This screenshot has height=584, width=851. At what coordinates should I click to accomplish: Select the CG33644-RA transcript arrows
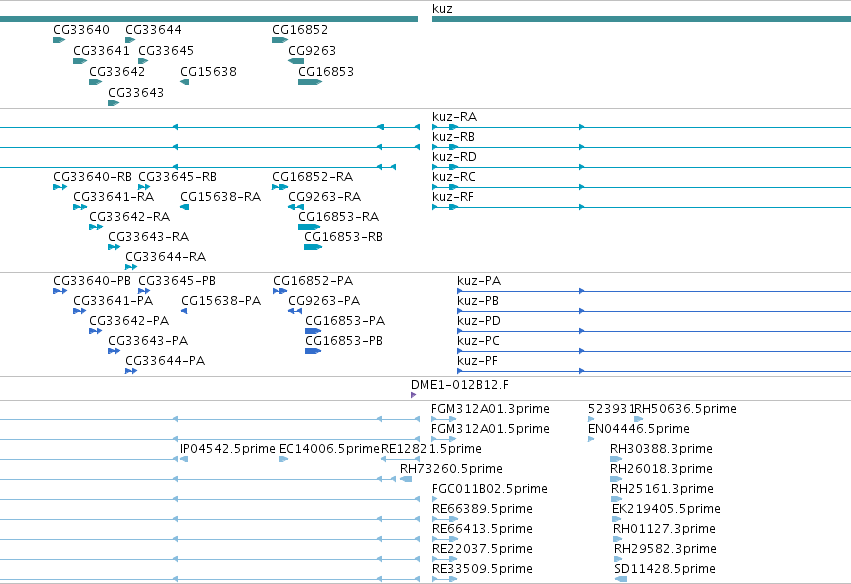pos(131,267)
